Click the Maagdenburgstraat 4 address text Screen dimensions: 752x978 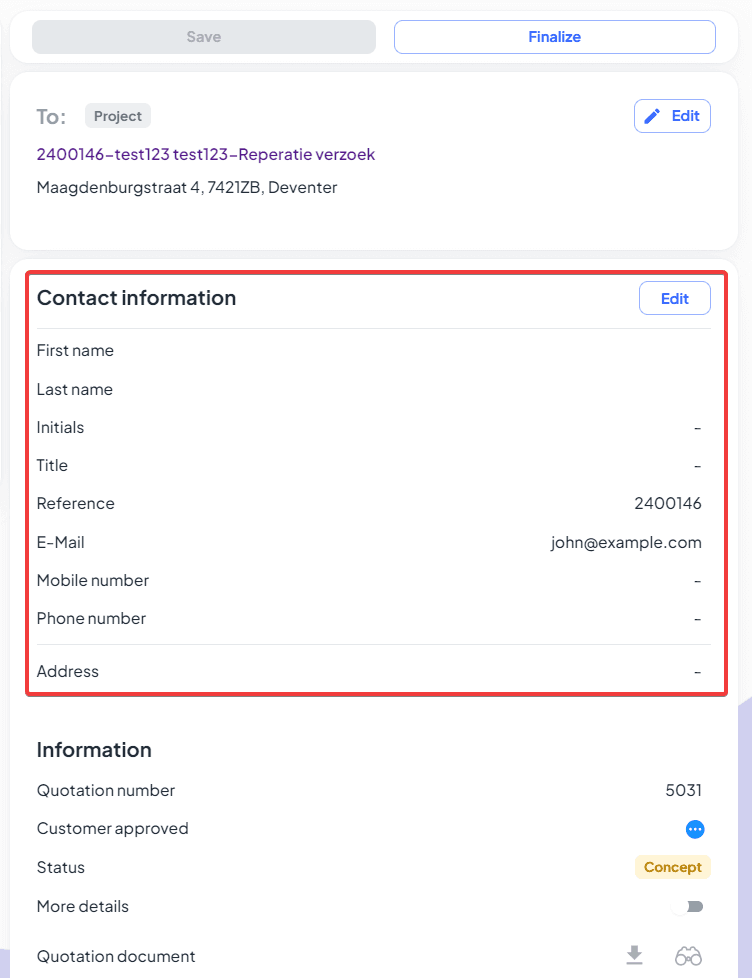tap(187, 187)
